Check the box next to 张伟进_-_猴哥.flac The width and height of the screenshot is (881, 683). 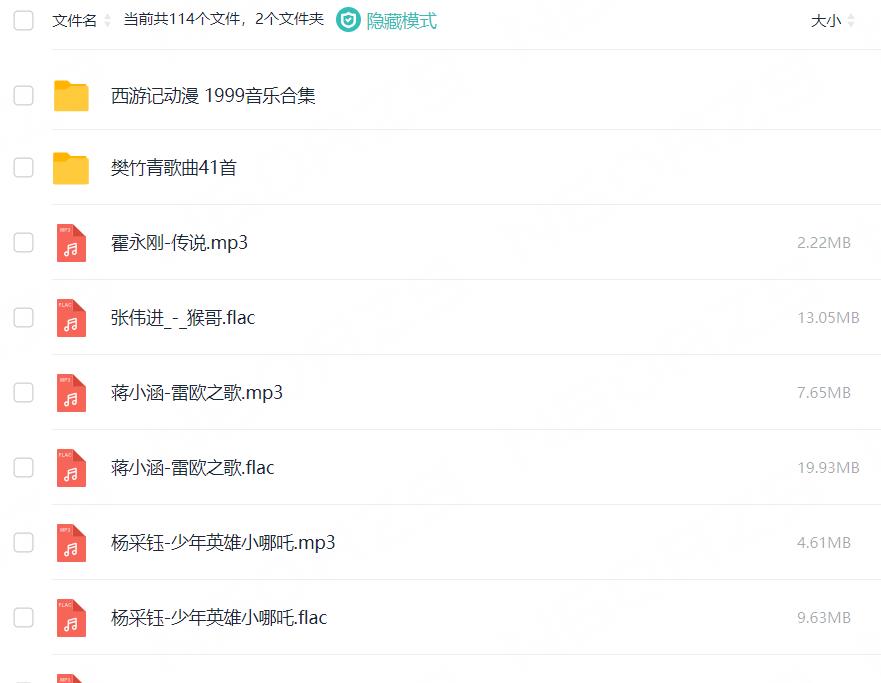point(22,318)
